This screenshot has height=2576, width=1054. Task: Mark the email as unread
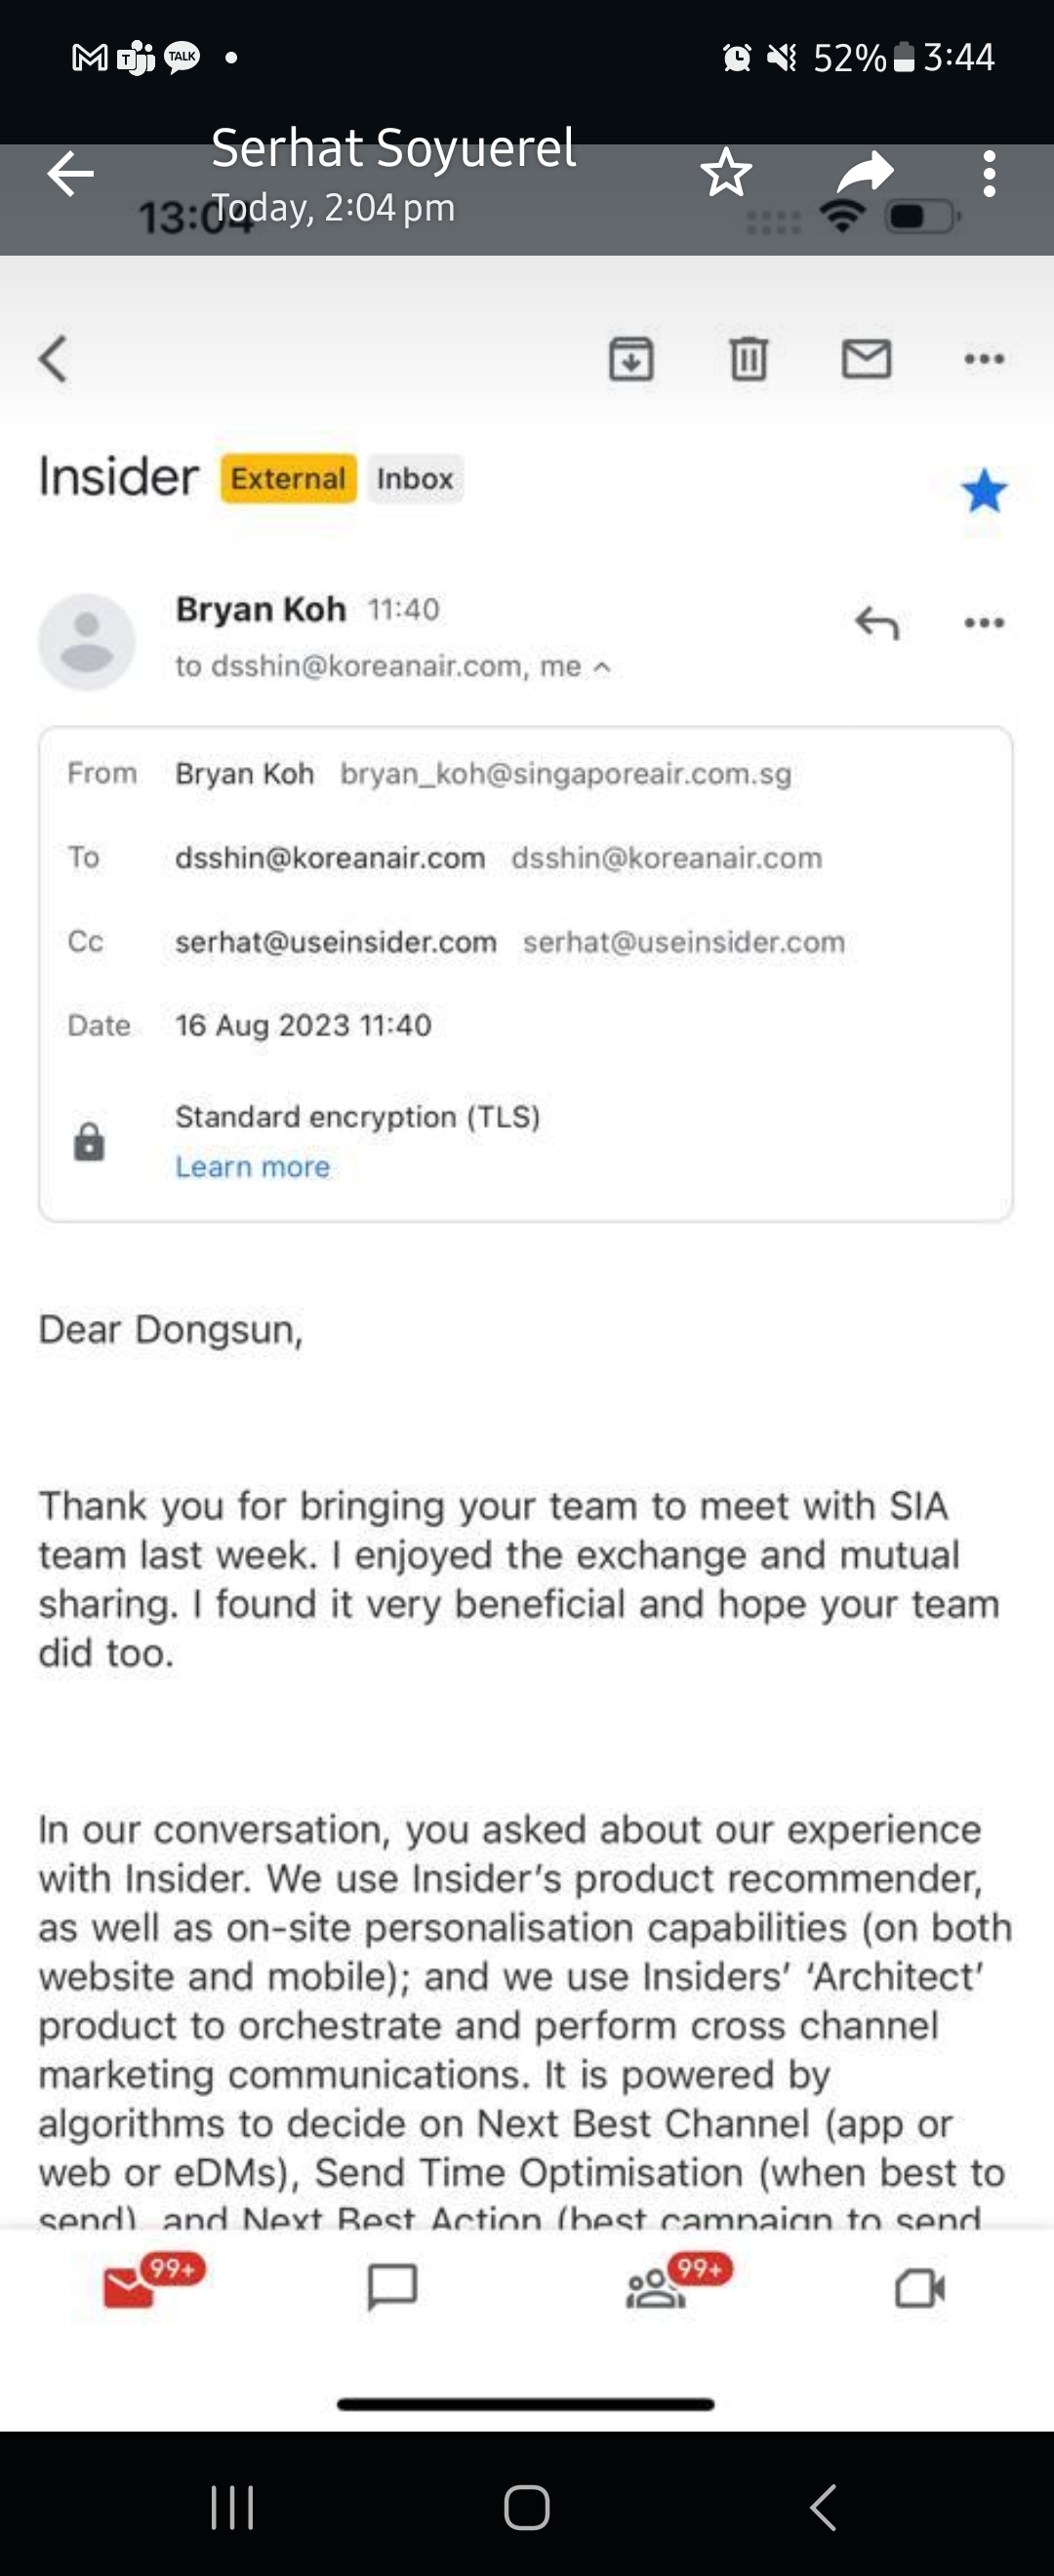(x=866, y=358)
